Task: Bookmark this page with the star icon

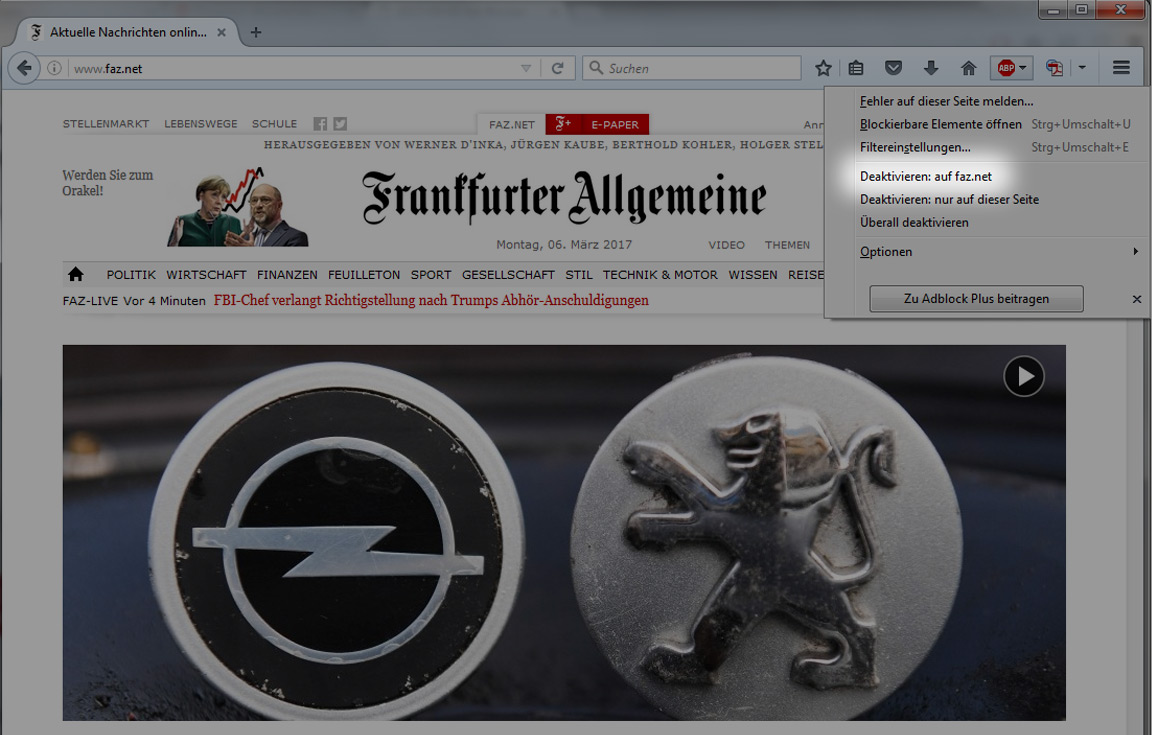Action: (823, 68)
